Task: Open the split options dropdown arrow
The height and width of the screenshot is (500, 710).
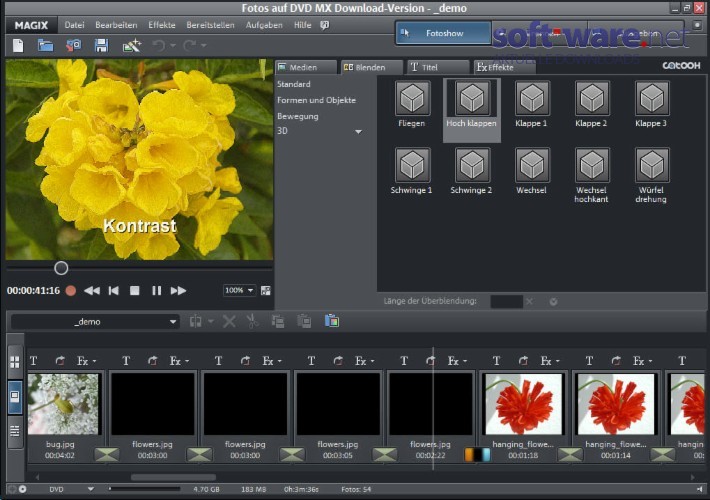Action: [x=211, y=322]
